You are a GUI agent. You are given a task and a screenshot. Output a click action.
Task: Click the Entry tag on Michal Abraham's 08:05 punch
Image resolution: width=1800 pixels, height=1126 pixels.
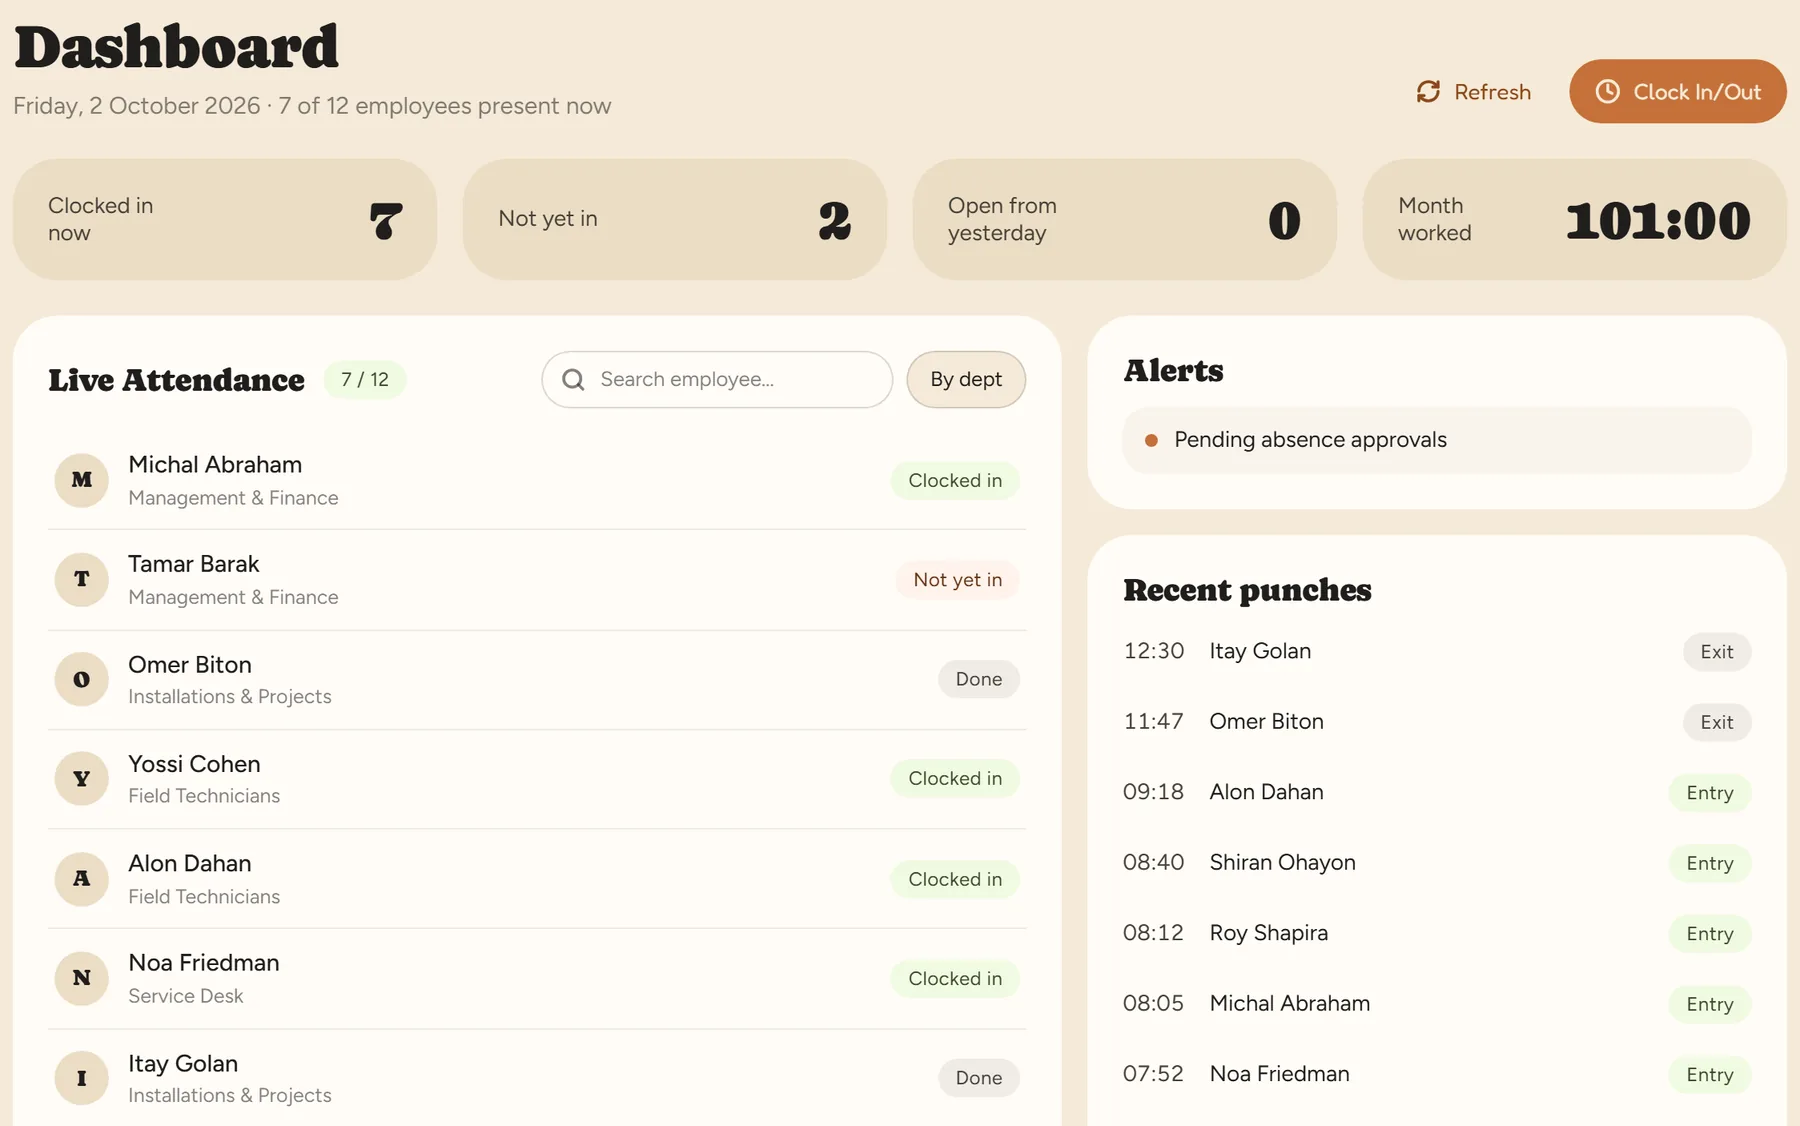(1710, 1004)
